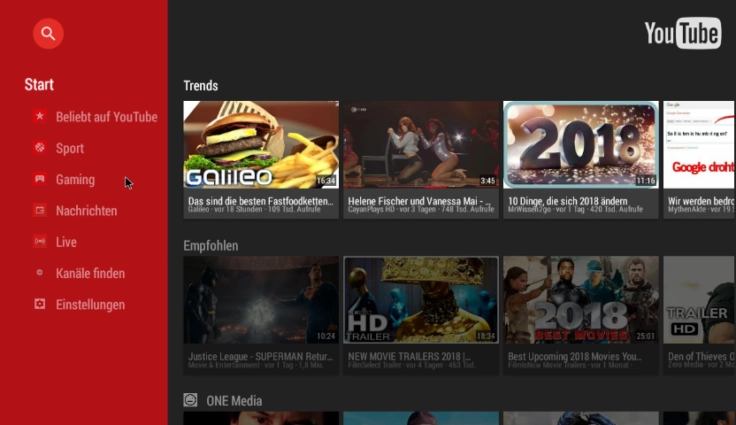736x425 pixels.
Task: Play the Justice League Superman thumbnail
Action: [x=261, y=300]
